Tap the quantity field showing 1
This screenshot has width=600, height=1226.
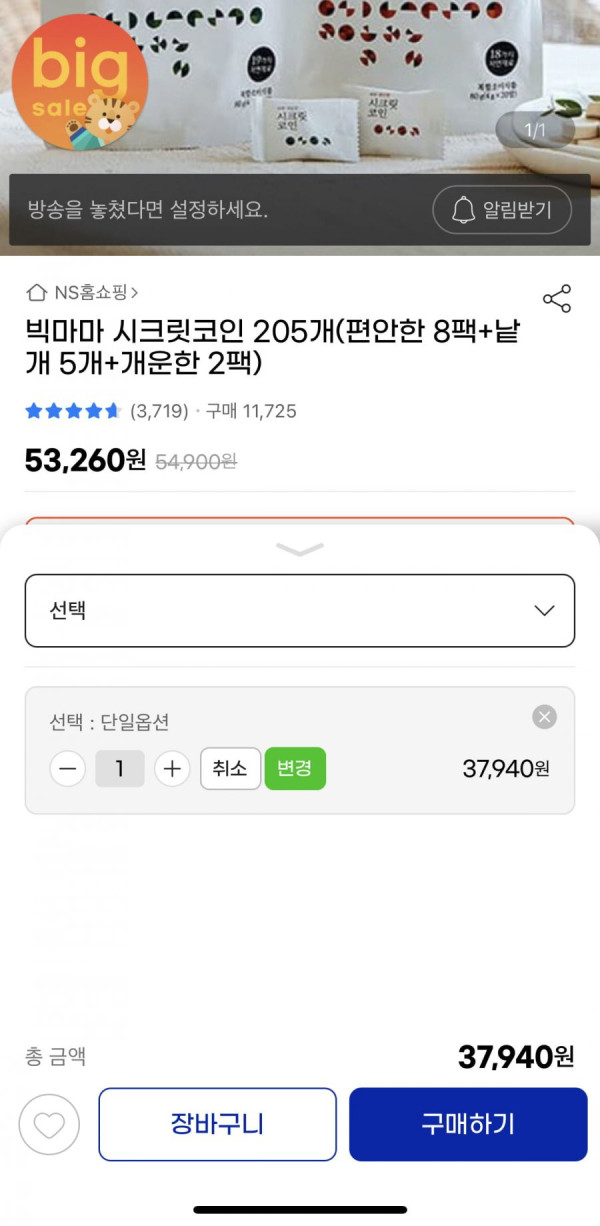[x=120, y=769]
